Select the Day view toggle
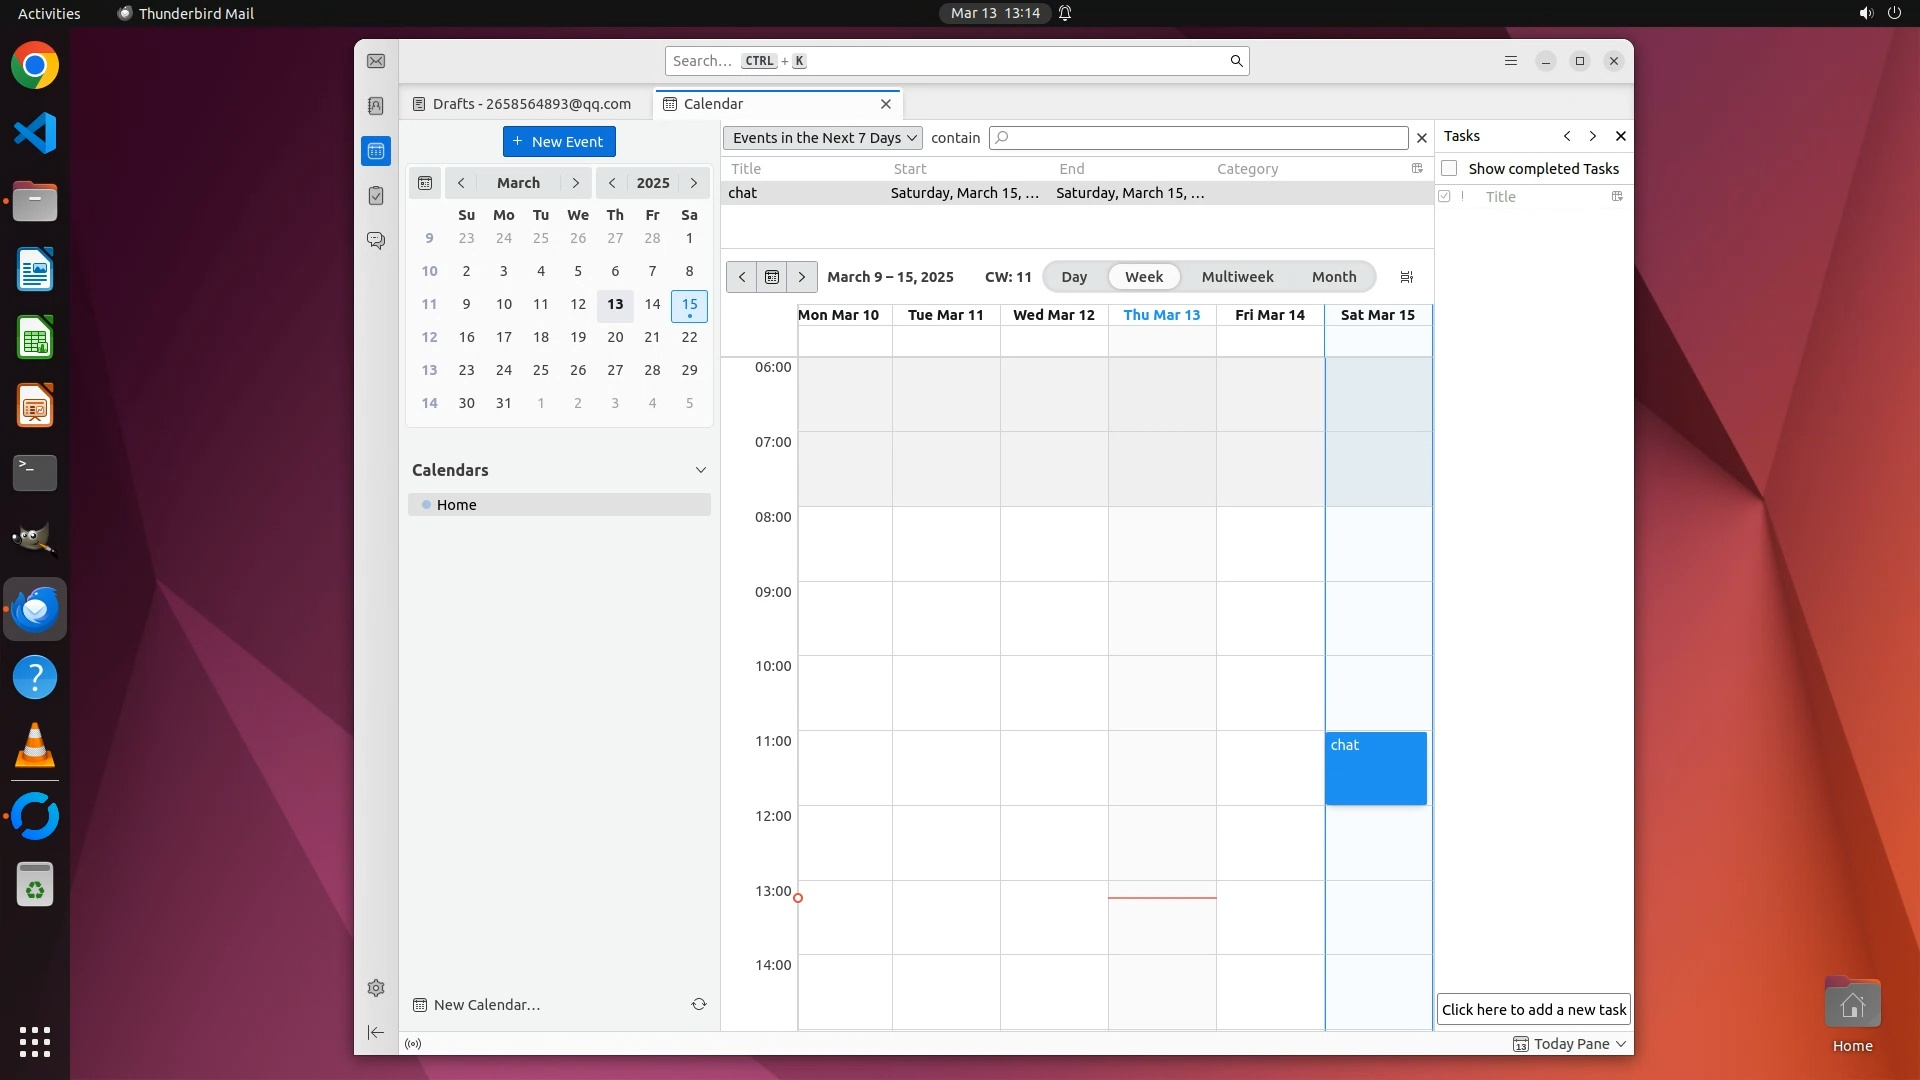 [x=1074, y=277]
